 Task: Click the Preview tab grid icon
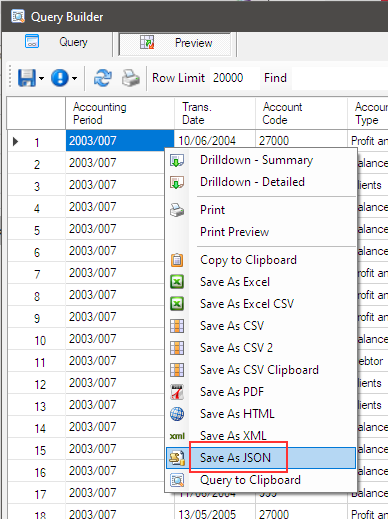pyautogui.click(x=147, y=42)
